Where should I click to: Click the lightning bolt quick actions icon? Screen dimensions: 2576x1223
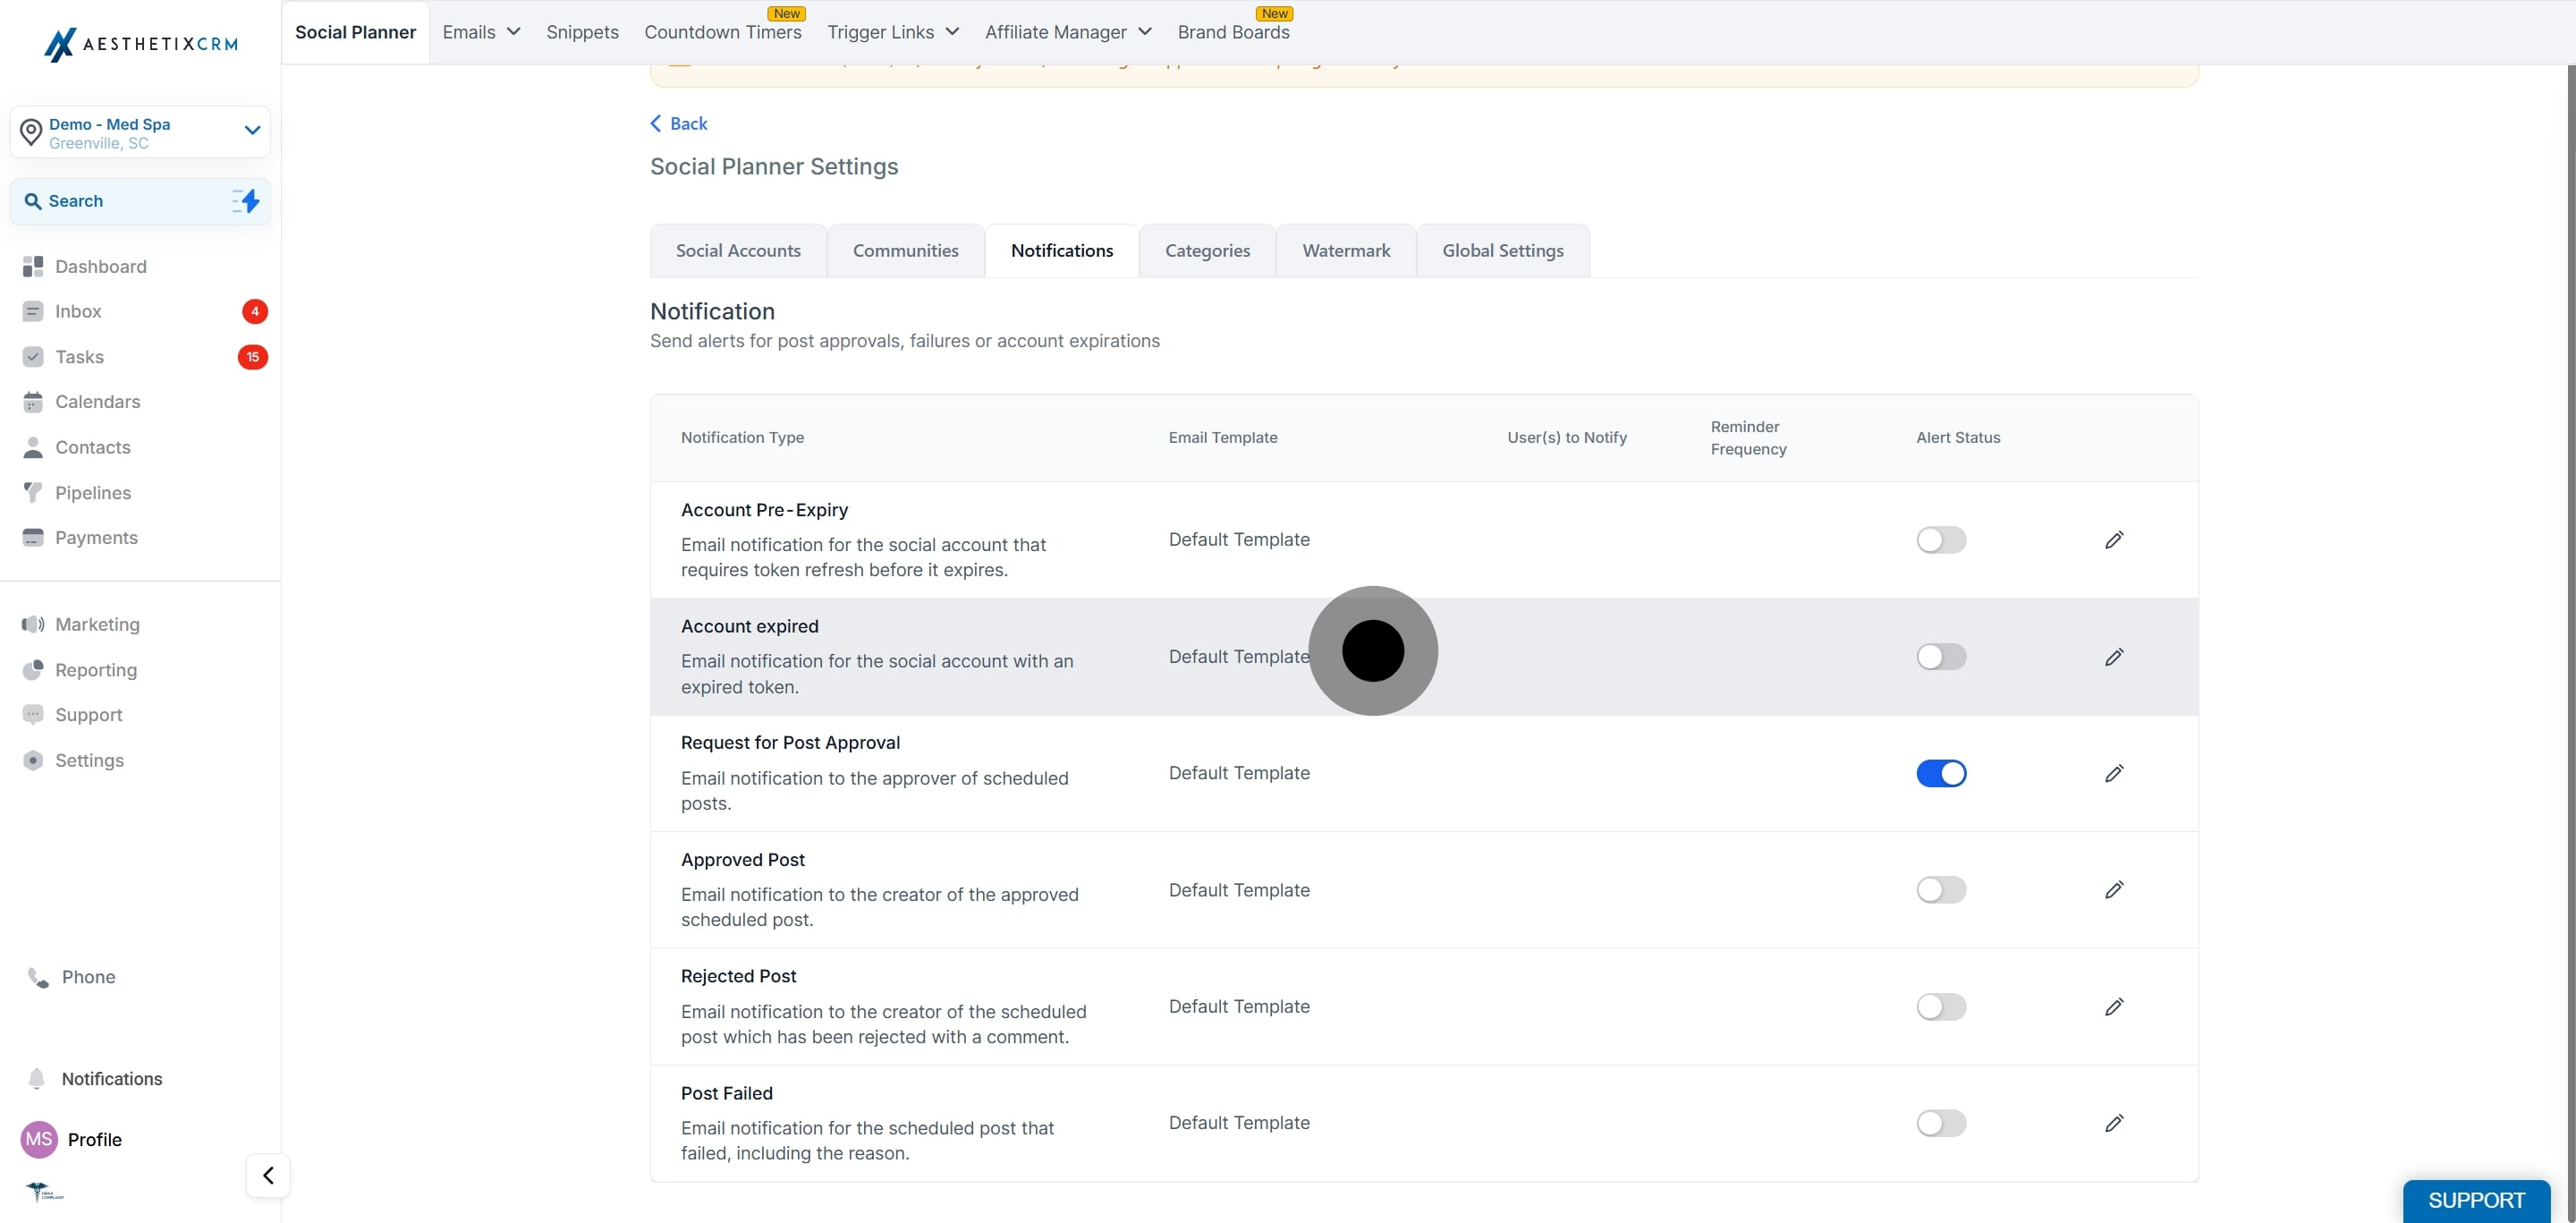click(246, 201)
